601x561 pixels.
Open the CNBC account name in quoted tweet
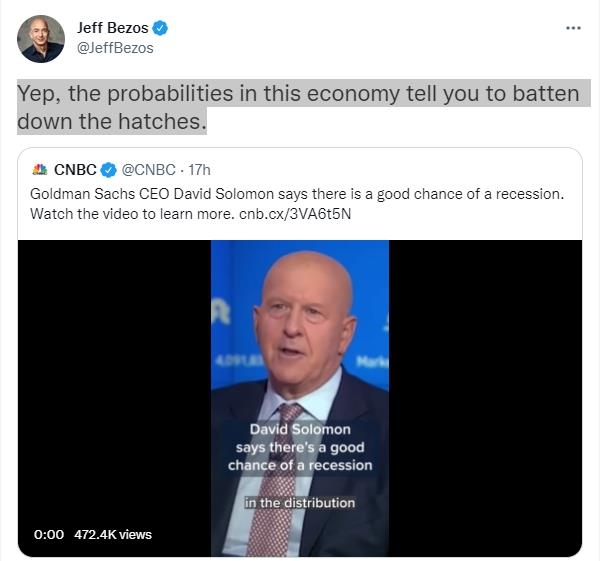(76, 170)
